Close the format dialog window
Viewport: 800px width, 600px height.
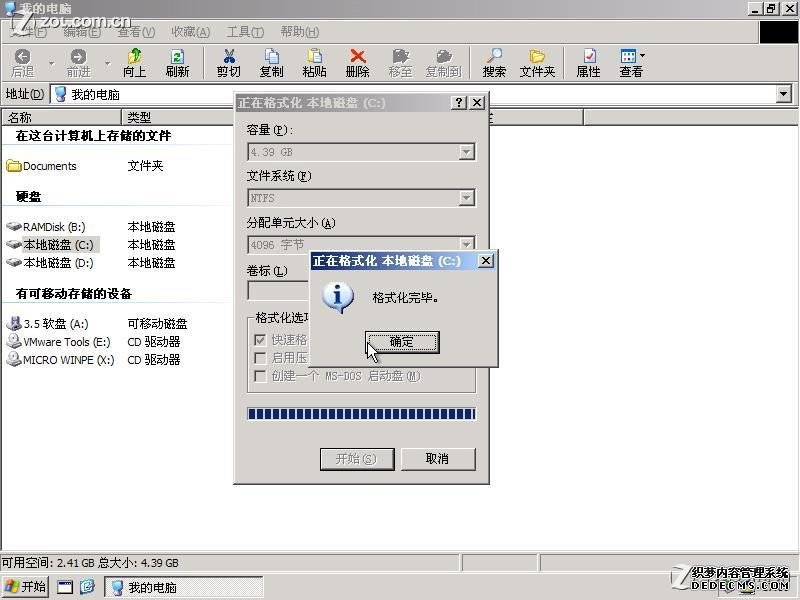click(x=477, y=103)
